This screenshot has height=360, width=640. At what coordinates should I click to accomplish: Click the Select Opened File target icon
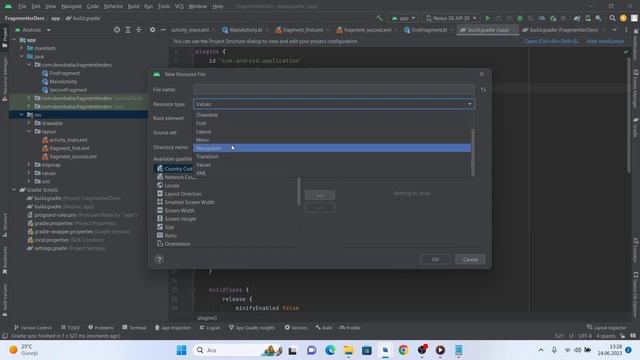coord(117,30)
